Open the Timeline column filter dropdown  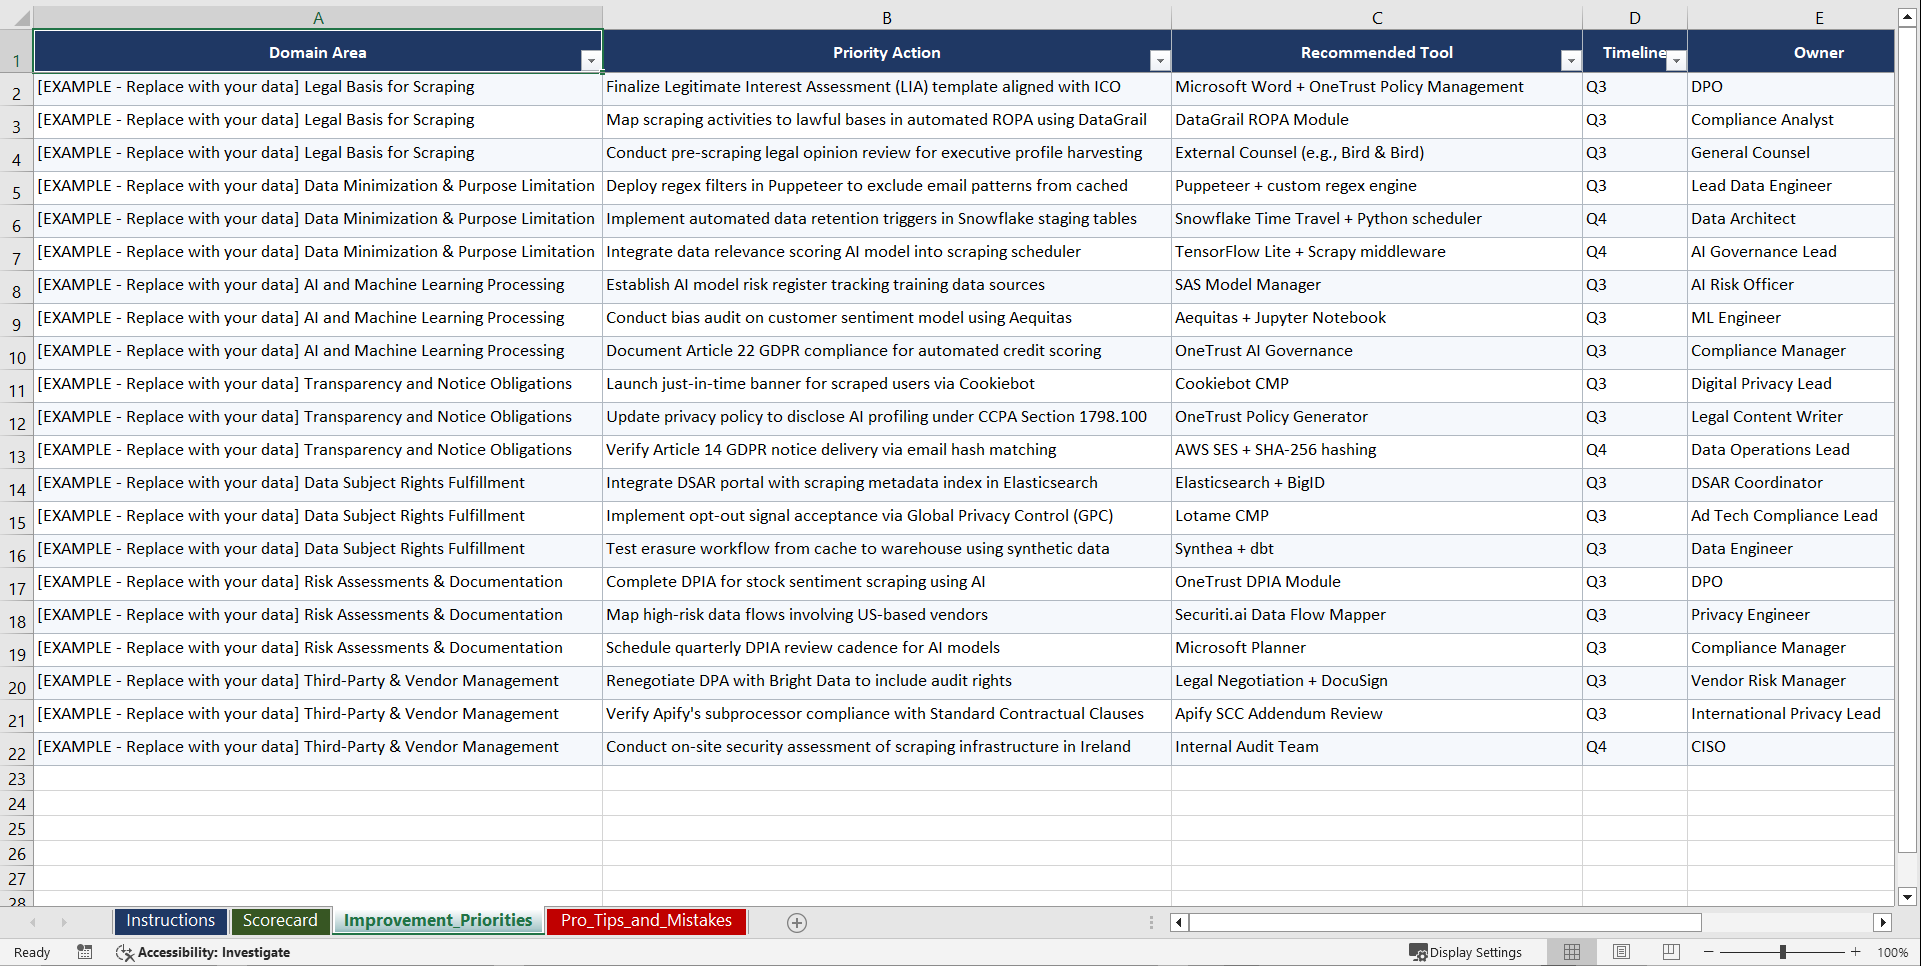click(1676, 60)
